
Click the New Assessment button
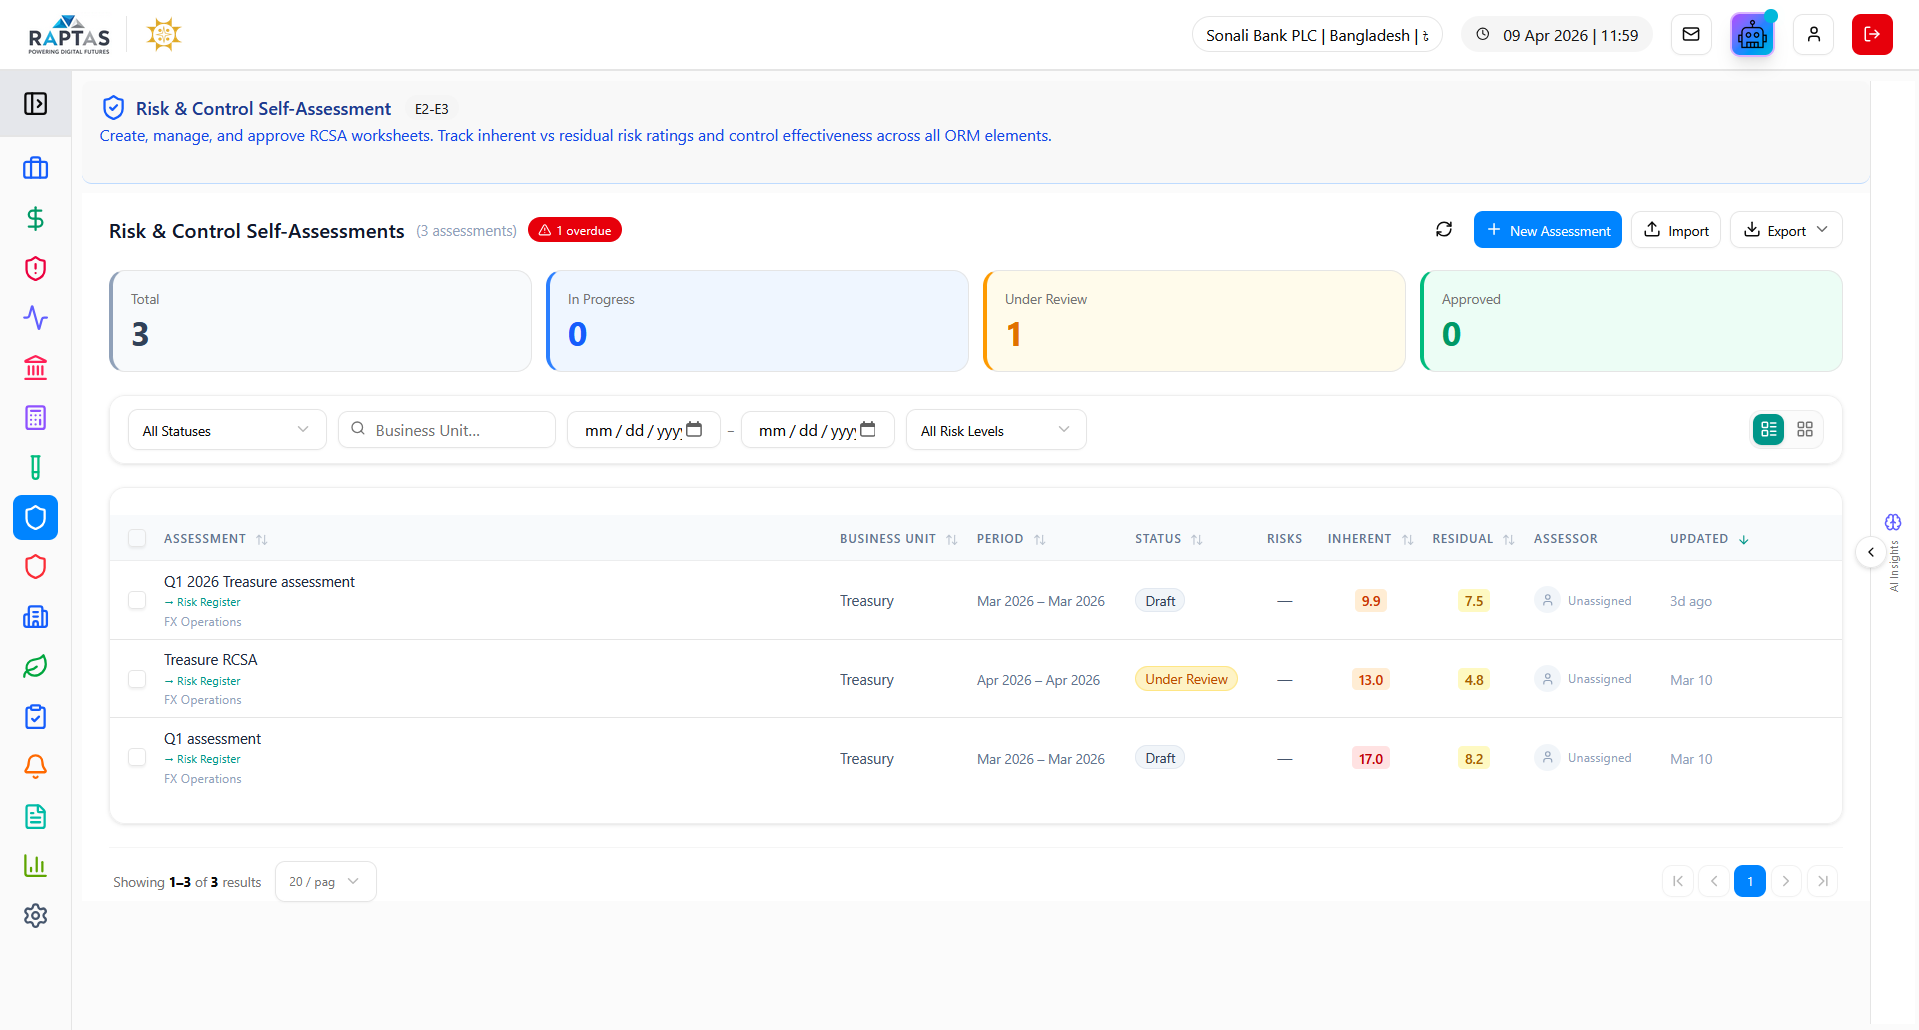click(1547, 231)
